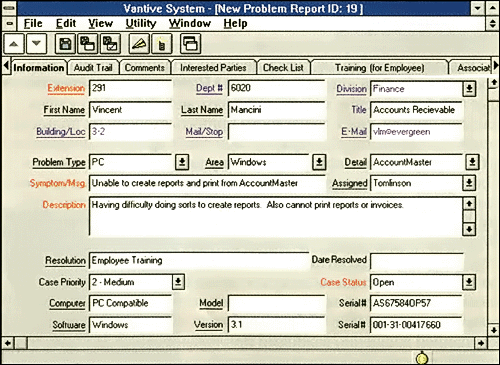The width and height of the screenshot is (500, 365).
Task: Open the Help menu
Action: coord(235,24)
